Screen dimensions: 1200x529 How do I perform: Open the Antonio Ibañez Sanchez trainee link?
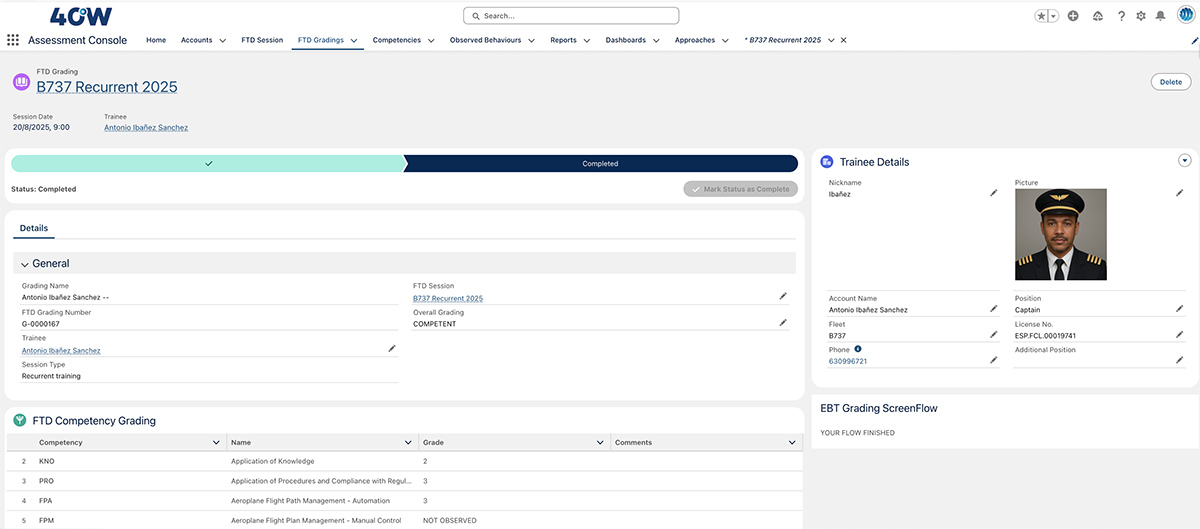click(x=146, y=128)
